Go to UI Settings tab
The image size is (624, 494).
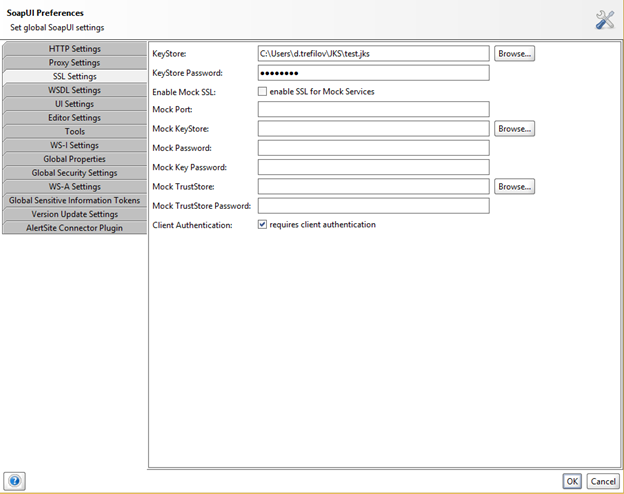[x=74, y=104]
